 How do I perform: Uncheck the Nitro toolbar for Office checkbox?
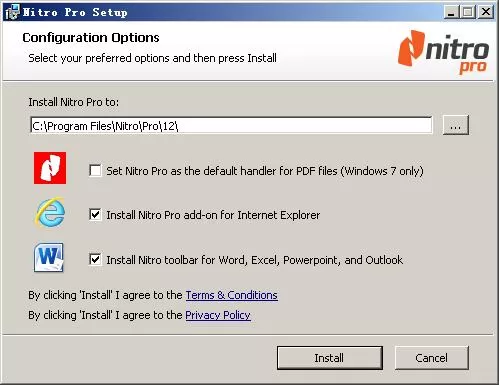pos(95,259)
